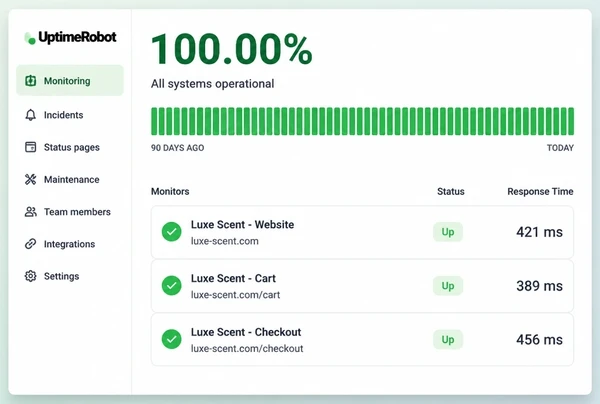
Task: Click green checkmark for Luxe Scent - Checkout
Action: (x=171, y=339)
